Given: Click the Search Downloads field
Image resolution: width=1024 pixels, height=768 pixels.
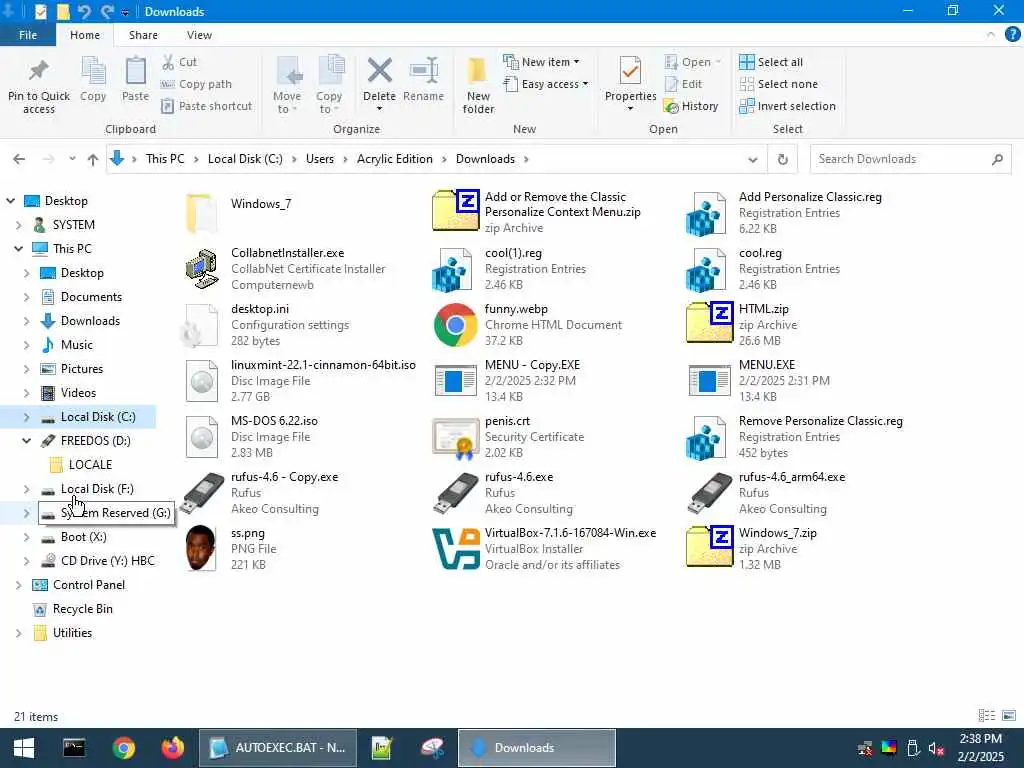Looking at the screenshot, I should [x=910, y=159].
